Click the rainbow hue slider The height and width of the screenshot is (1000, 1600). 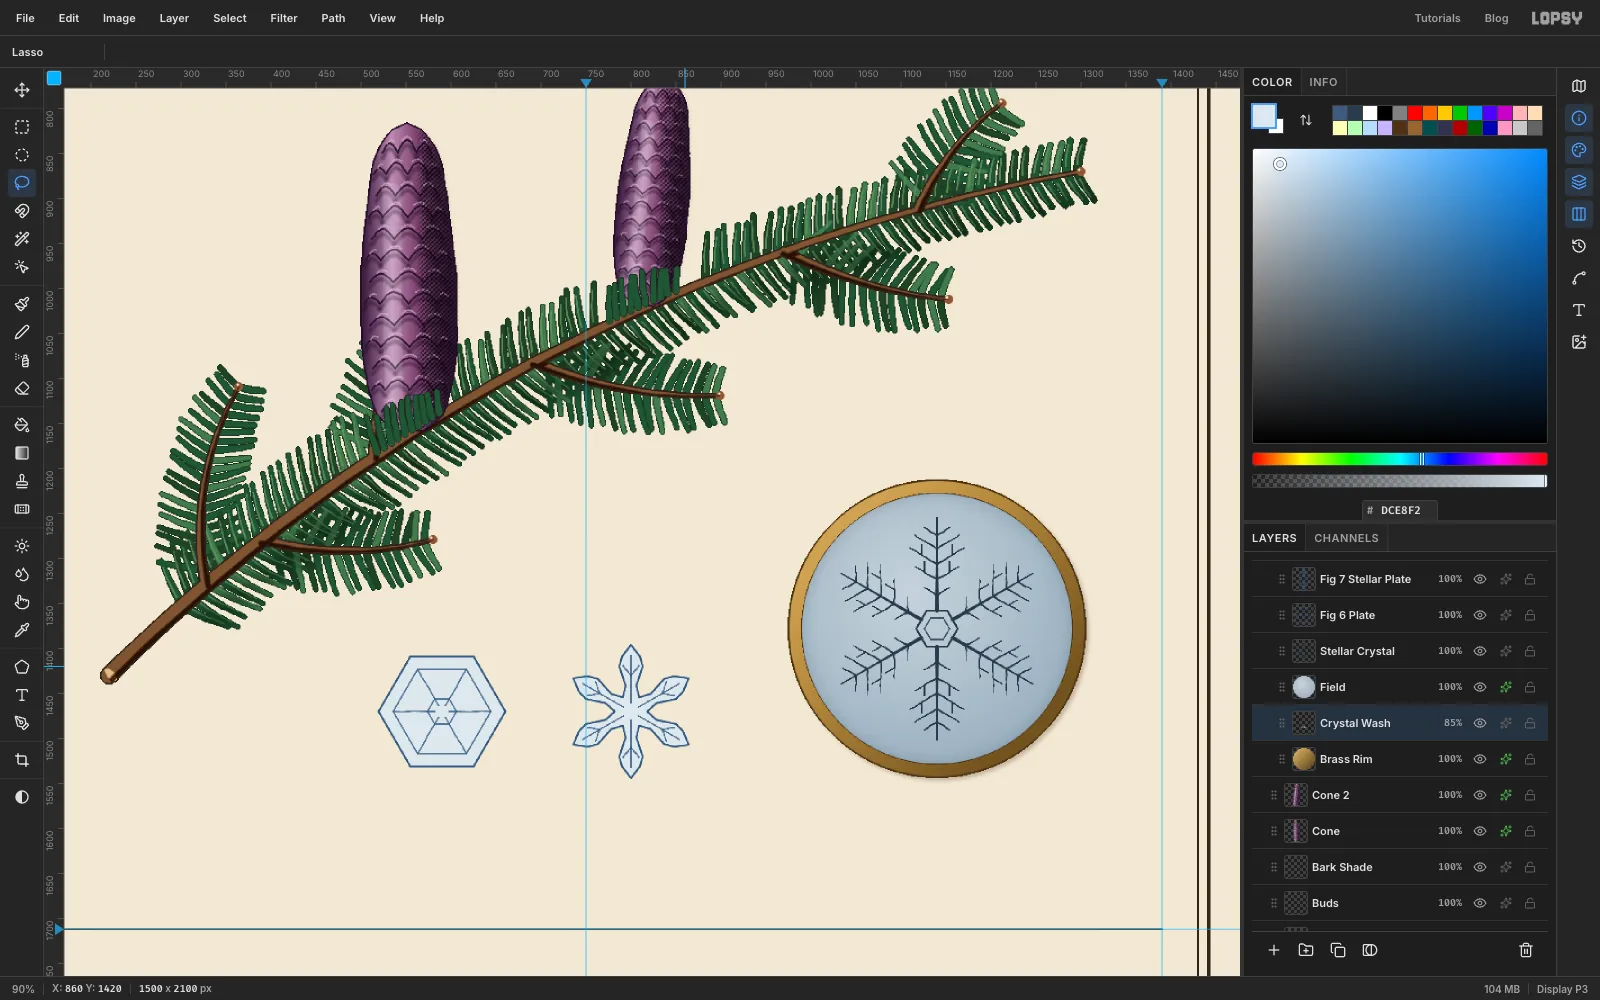1400,459
